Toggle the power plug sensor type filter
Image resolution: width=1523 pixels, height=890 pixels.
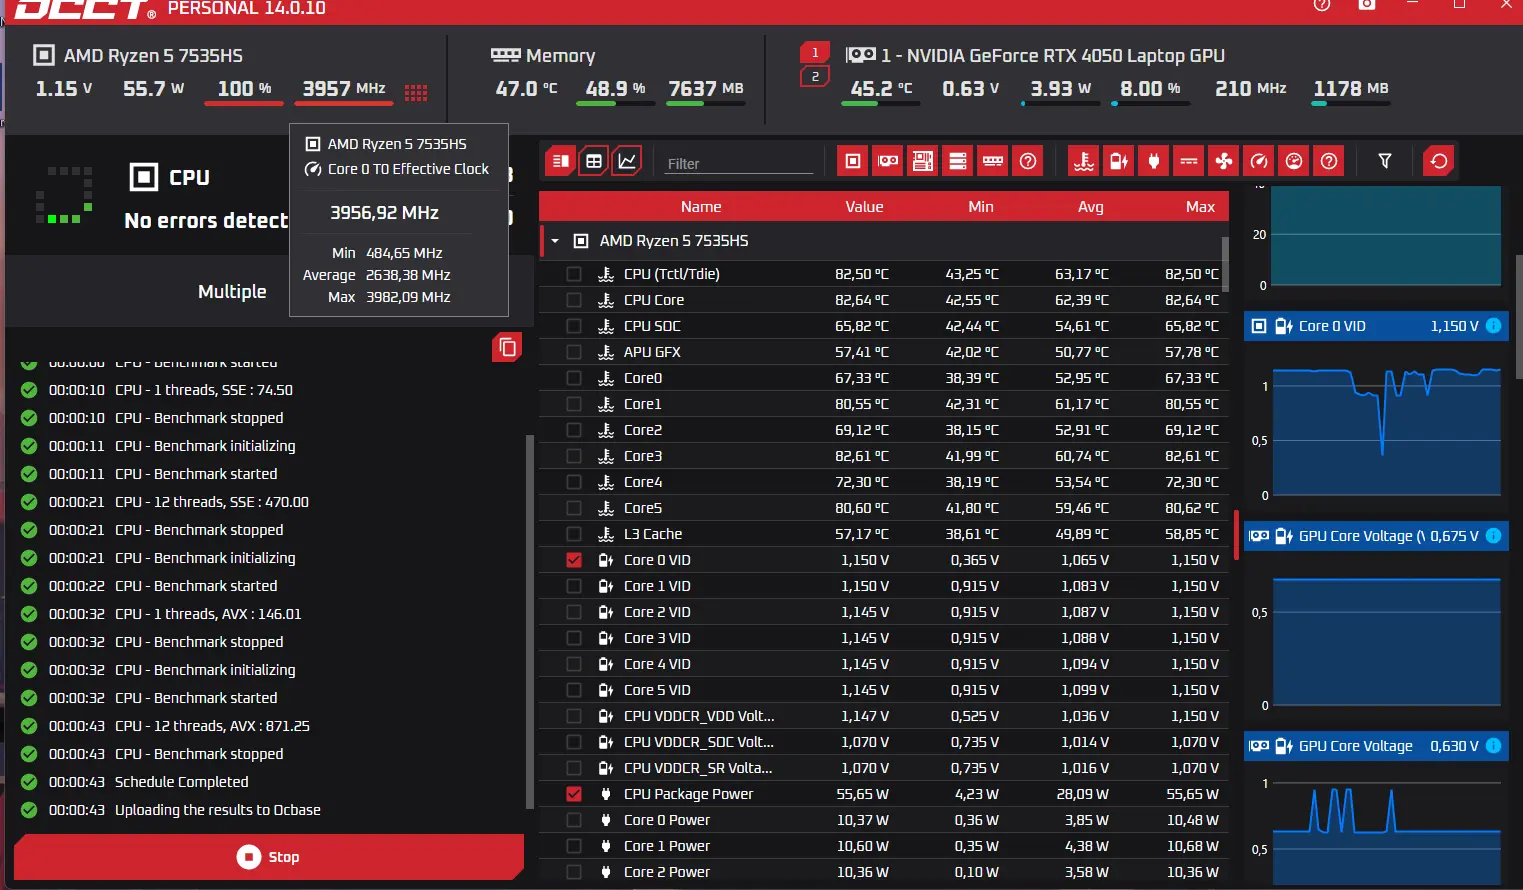pos(1154,161)
